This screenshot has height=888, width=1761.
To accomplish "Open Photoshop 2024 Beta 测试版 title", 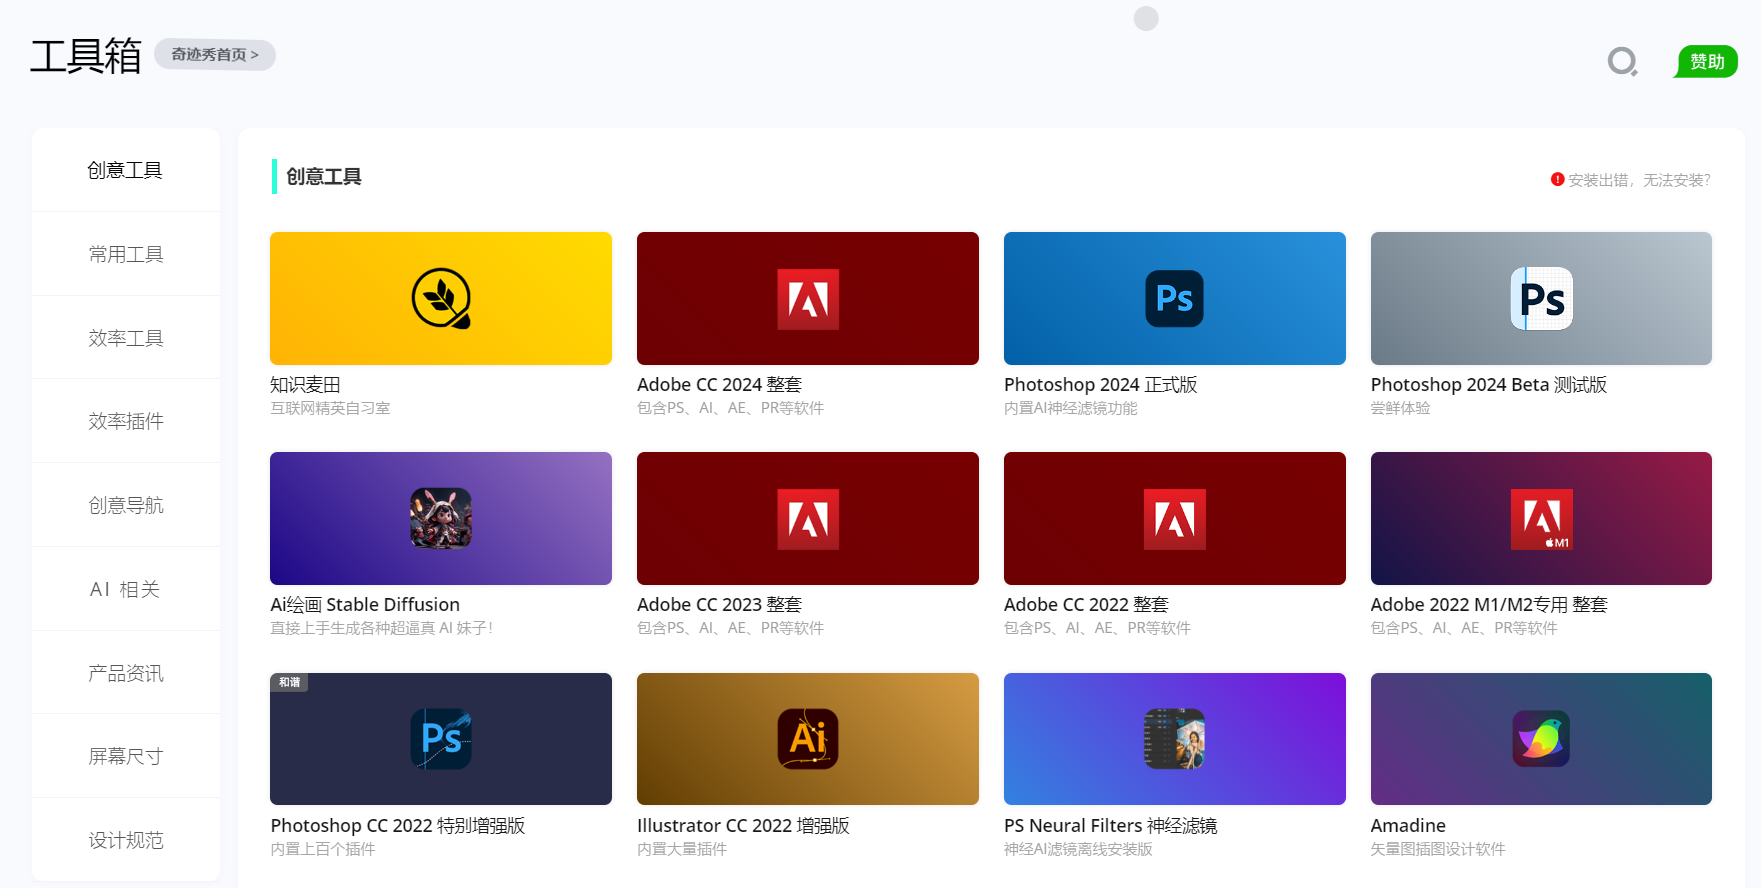I will (x=1488, y=385).
